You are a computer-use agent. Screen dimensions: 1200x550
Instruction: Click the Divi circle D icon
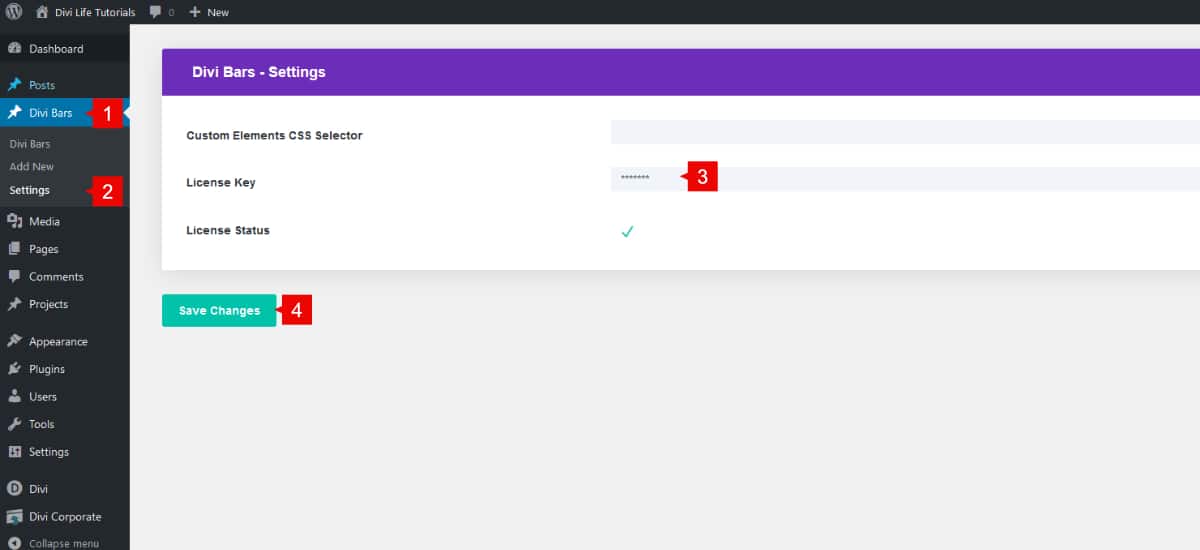pyautogui.click(x=14, y=489)
